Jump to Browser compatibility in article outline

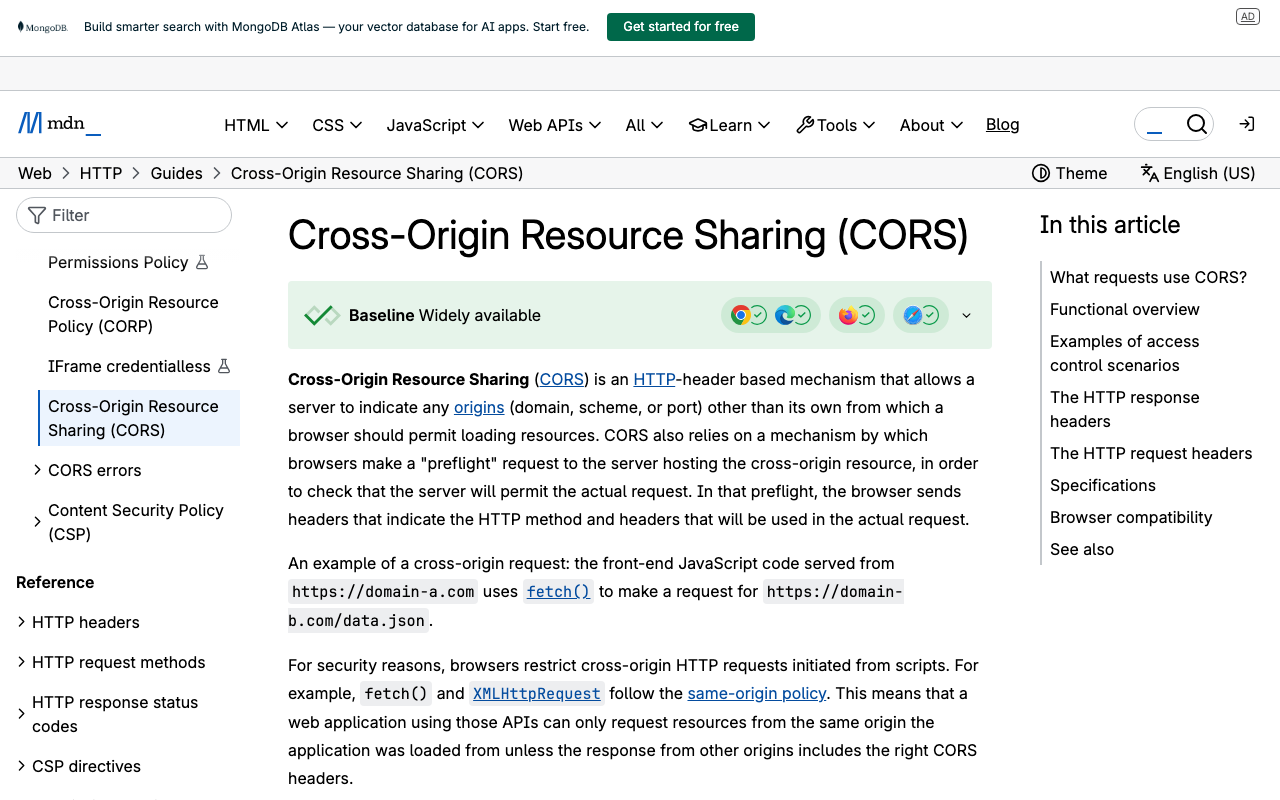(x=1131, y=517)
